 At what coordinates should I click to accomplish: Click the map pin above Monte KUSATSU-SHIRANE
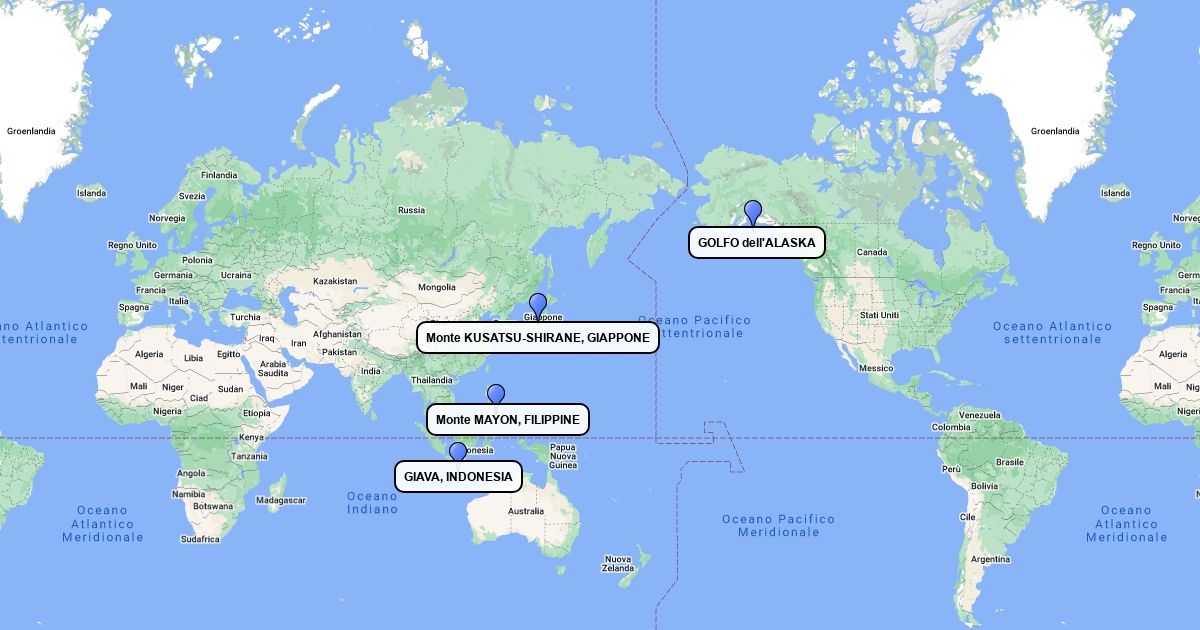(x=538, y=305)
